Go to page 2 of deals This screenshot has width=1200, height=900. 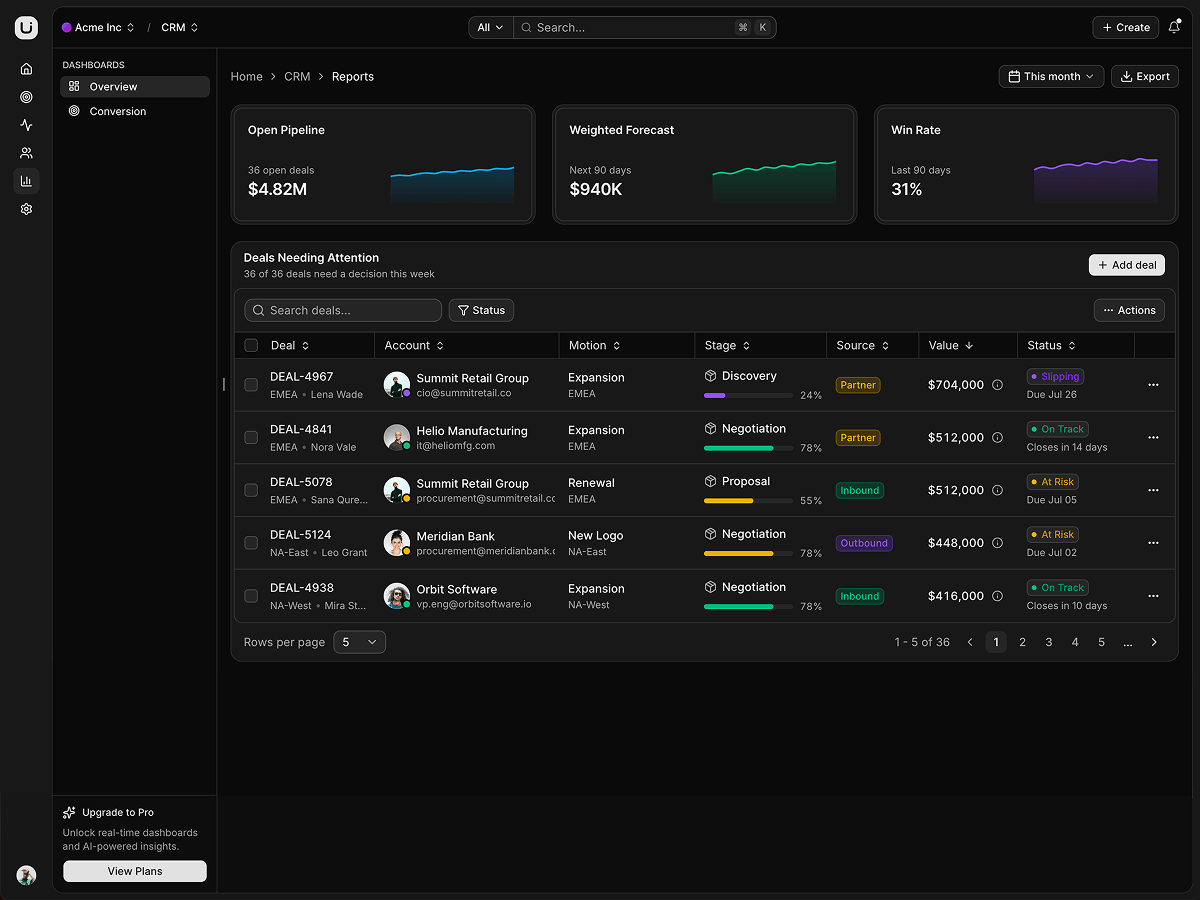tap(1022, 642)
